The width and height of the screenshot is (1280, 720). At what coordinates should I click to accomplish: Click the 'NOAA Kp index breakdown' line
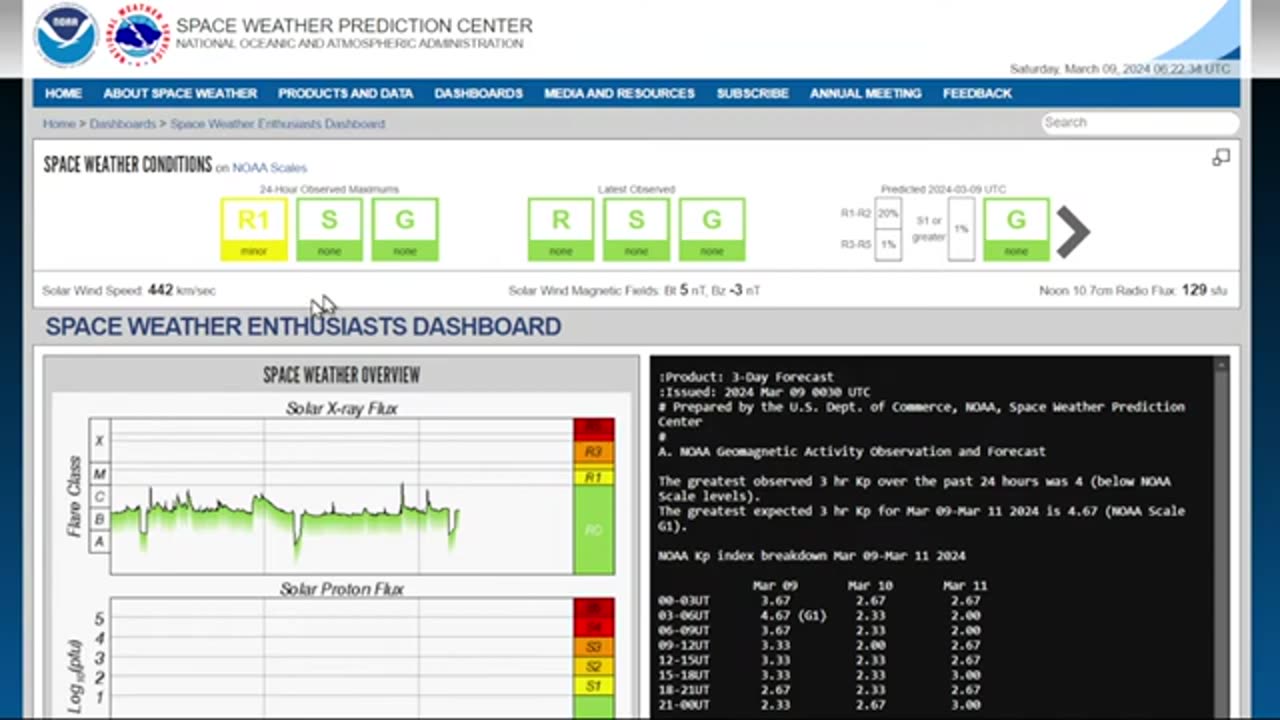(812, 555)
